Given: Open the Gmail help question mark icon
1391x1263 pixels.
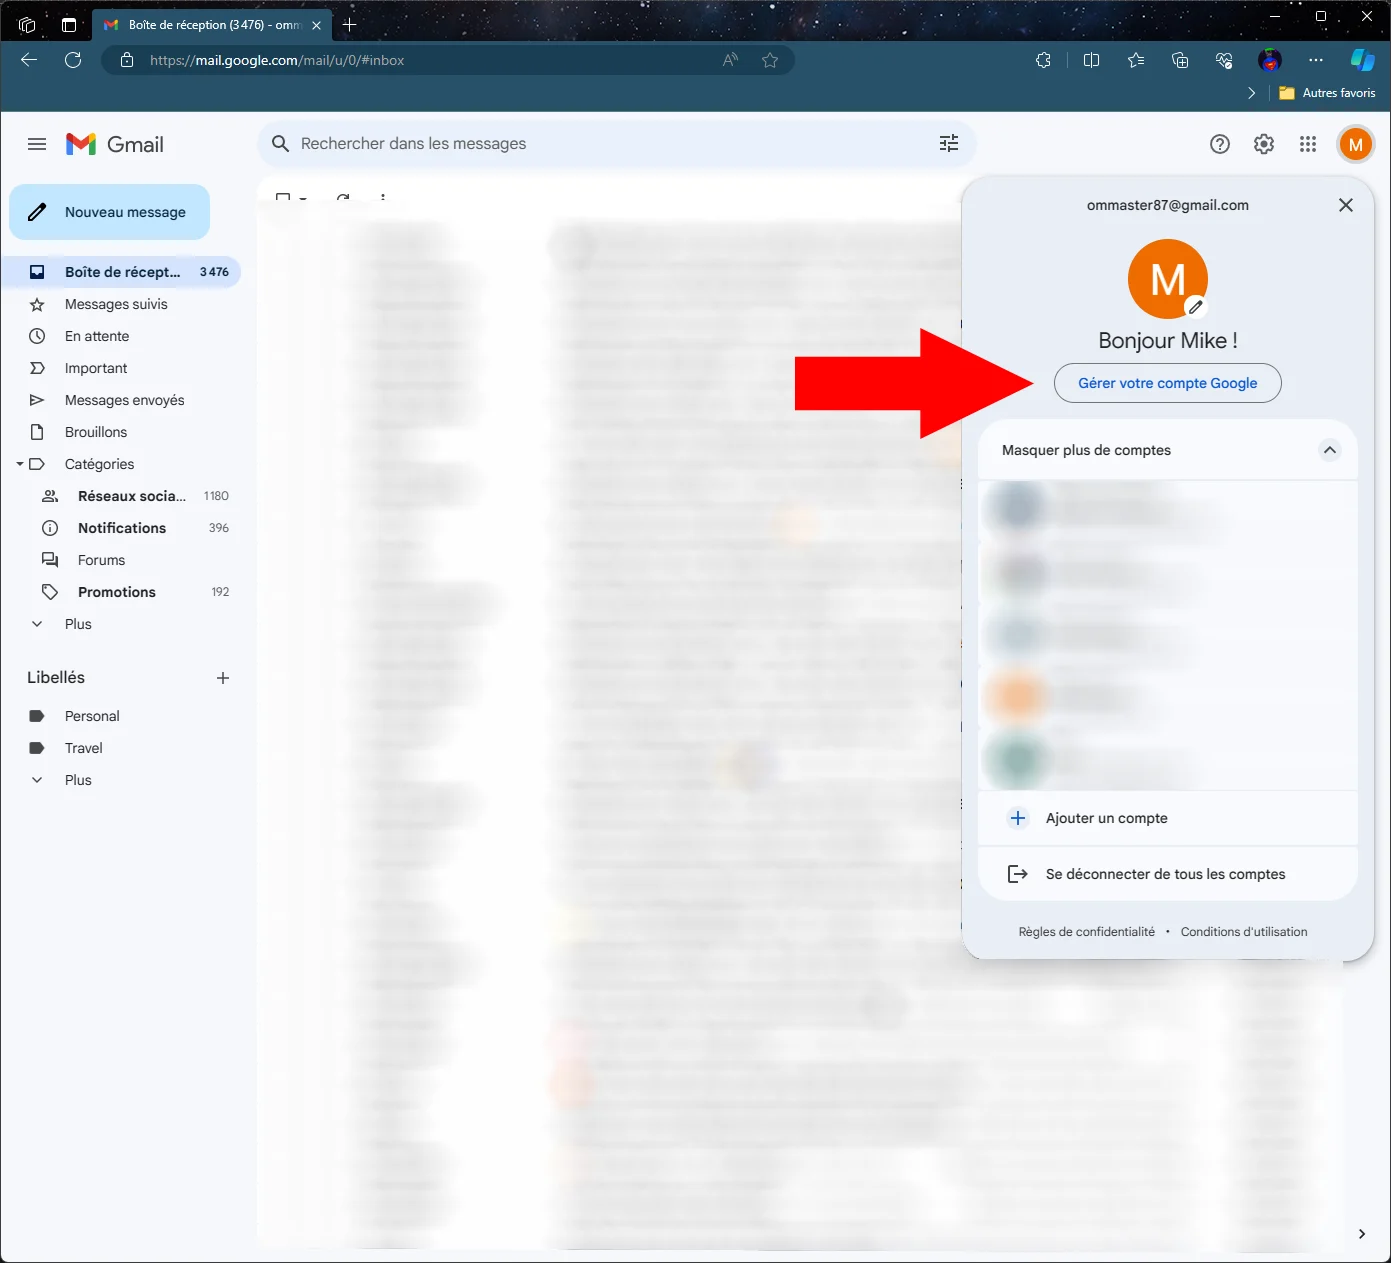Looking at the screenshot, I should [1220, 144].
